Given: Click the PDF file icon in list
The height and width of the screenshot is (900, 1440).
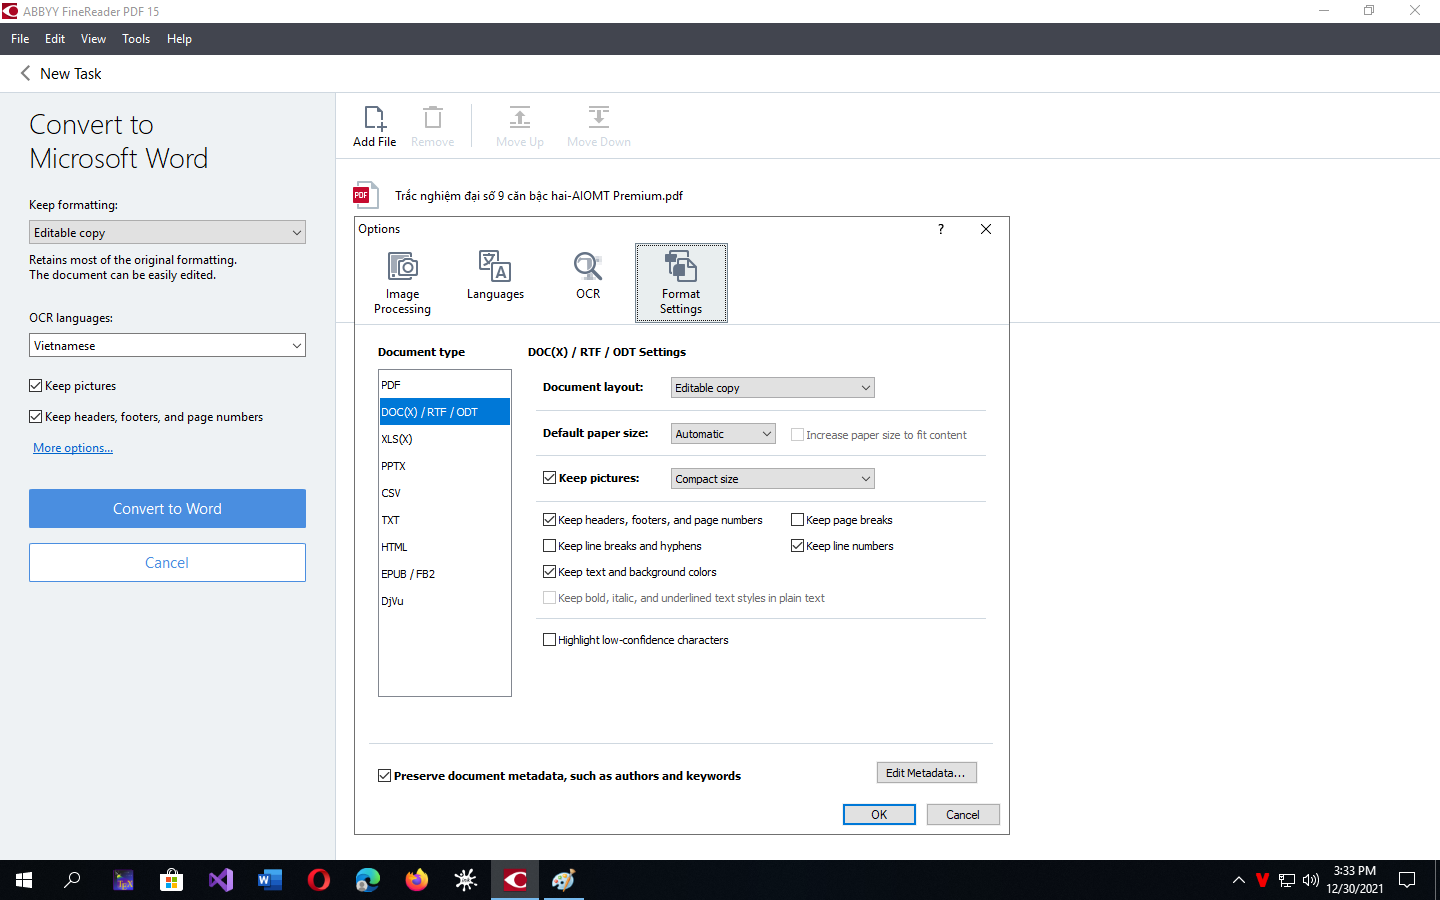Looking at the screenshot, I should click(x=366, y=195).
